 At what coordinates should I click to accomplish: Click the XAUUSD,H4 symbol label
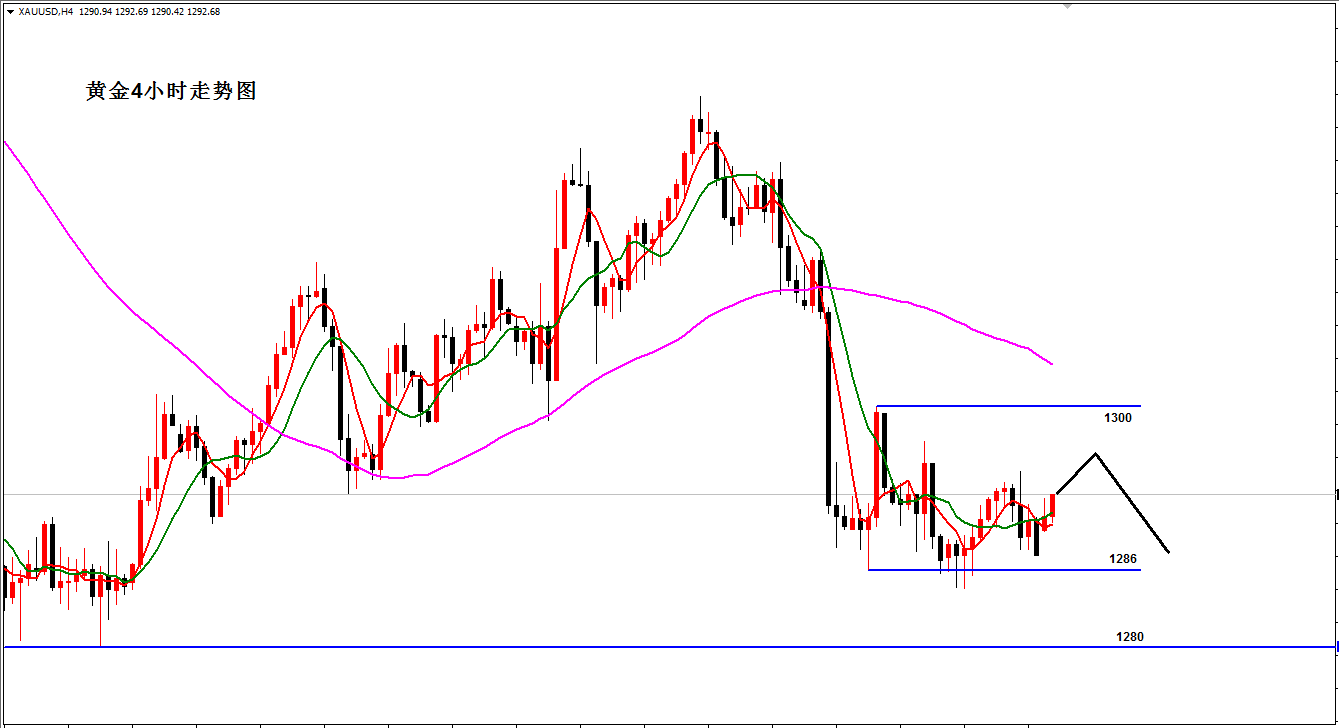[46, 12]
